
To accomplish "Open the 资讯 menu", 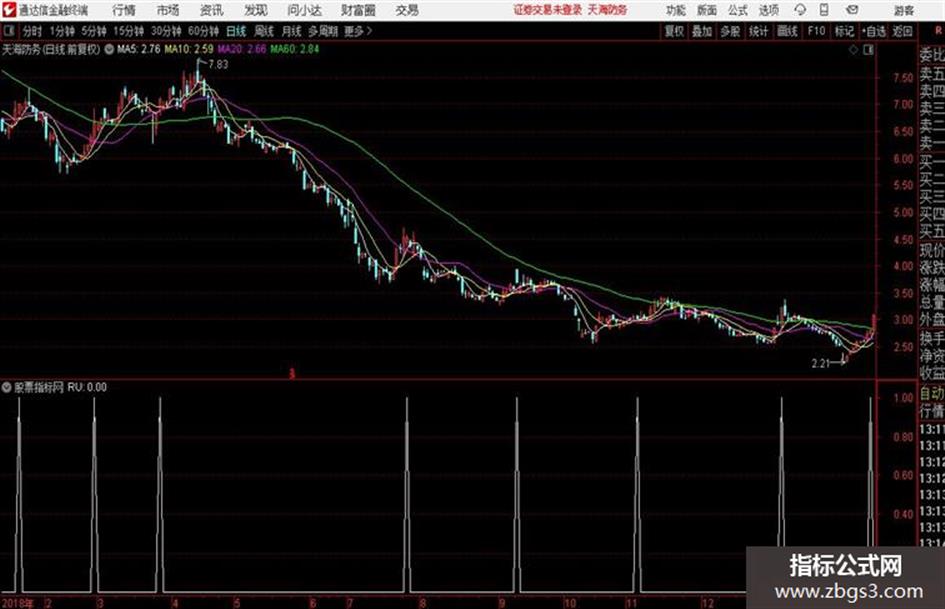I will point(212,10).
